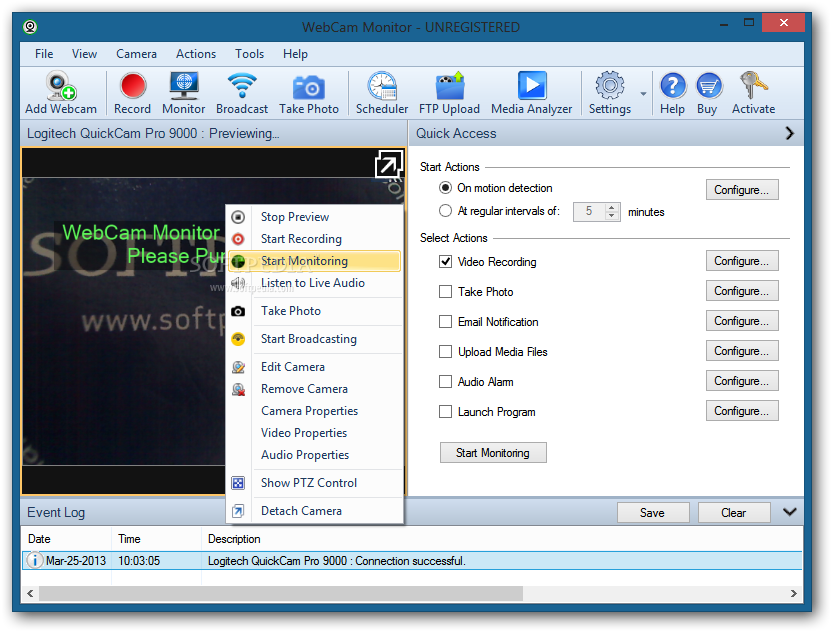Click the Stop Preview icon in context menu
The image size is (832, 632).
click(238, 217)
